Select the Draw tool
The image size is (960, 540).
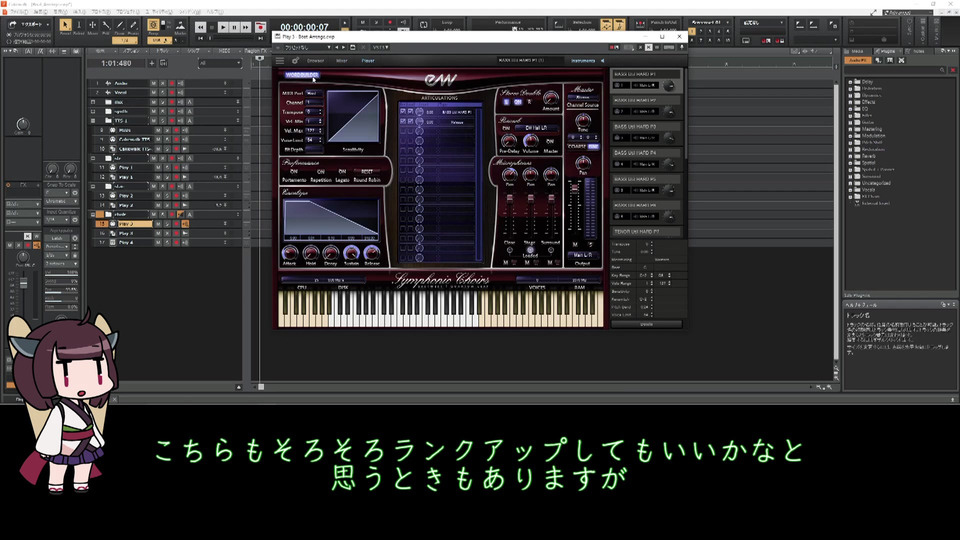pyautogui.click(x=119, y=25)
